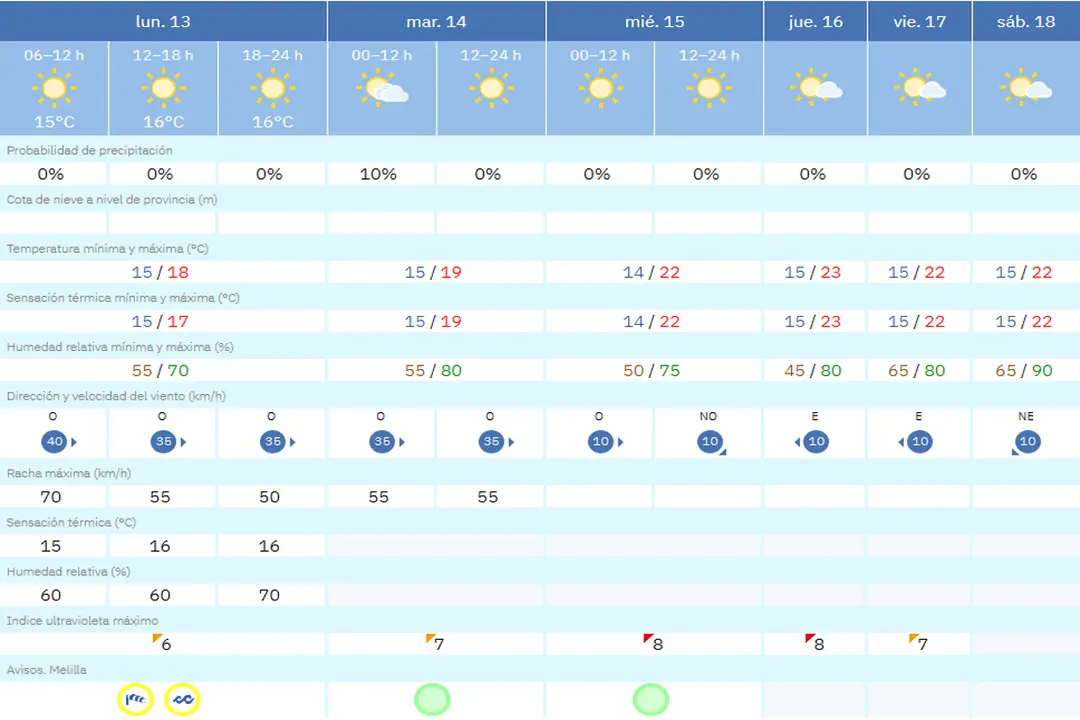Open the partly cloudy icon for vie. 17

[920, 88]
